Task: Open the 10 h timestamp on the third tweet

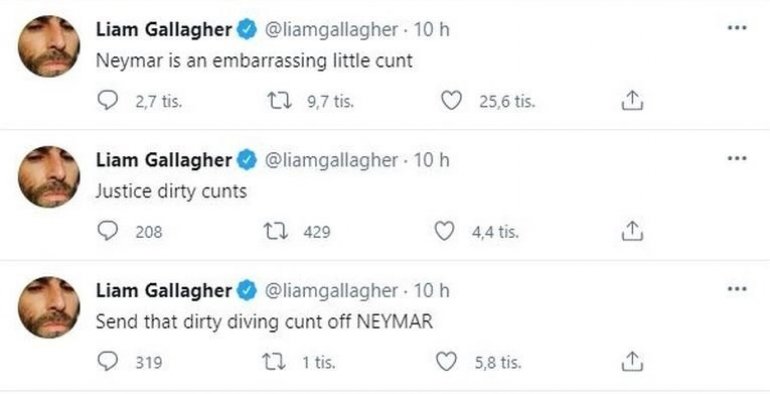Action: point(431,290)
